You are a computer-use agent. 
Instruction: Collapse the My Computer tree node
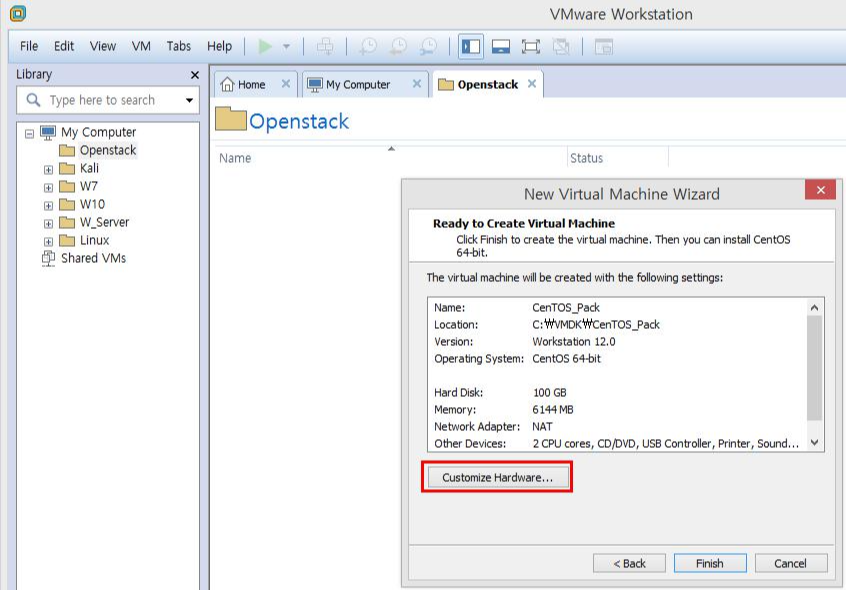(30, 133)
